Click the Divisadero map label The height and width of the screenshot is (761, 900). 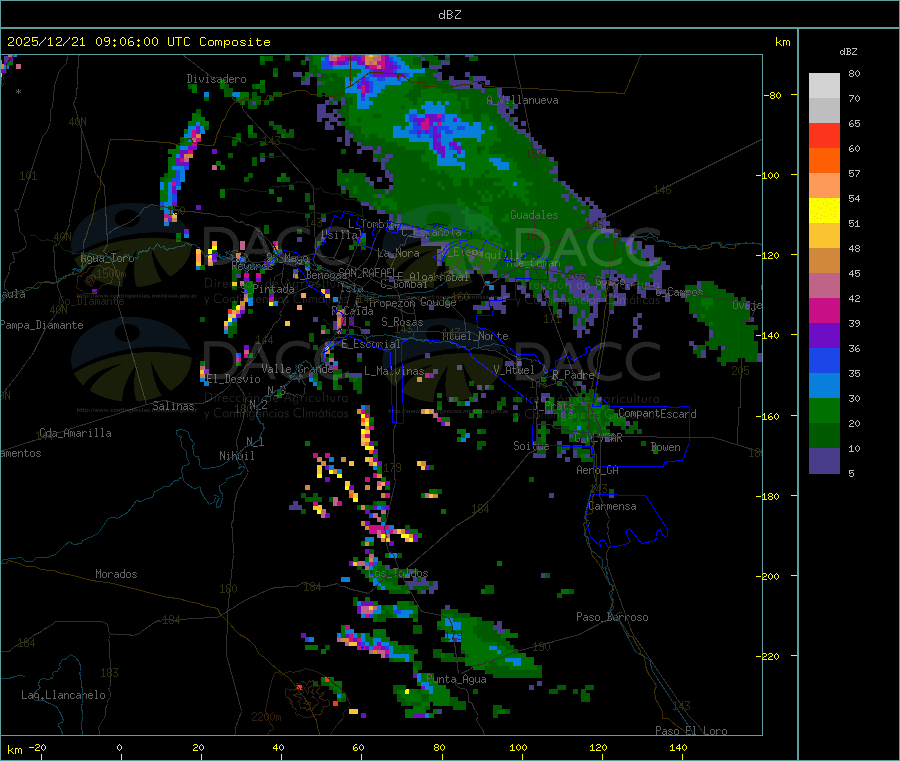[x=216, y=79]
